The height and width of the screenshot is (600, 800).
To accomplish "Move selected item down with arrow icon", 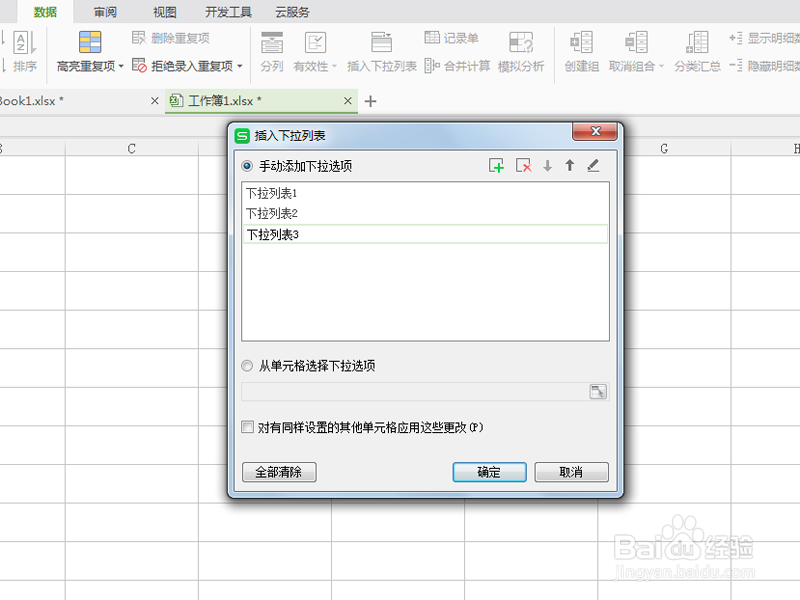I will [547, 166].
